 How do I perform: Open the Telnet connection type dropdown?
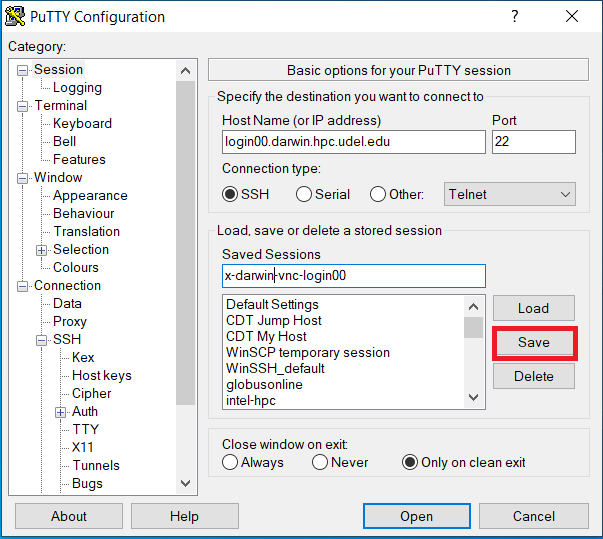pyautogui.click(x=509, y=195)
